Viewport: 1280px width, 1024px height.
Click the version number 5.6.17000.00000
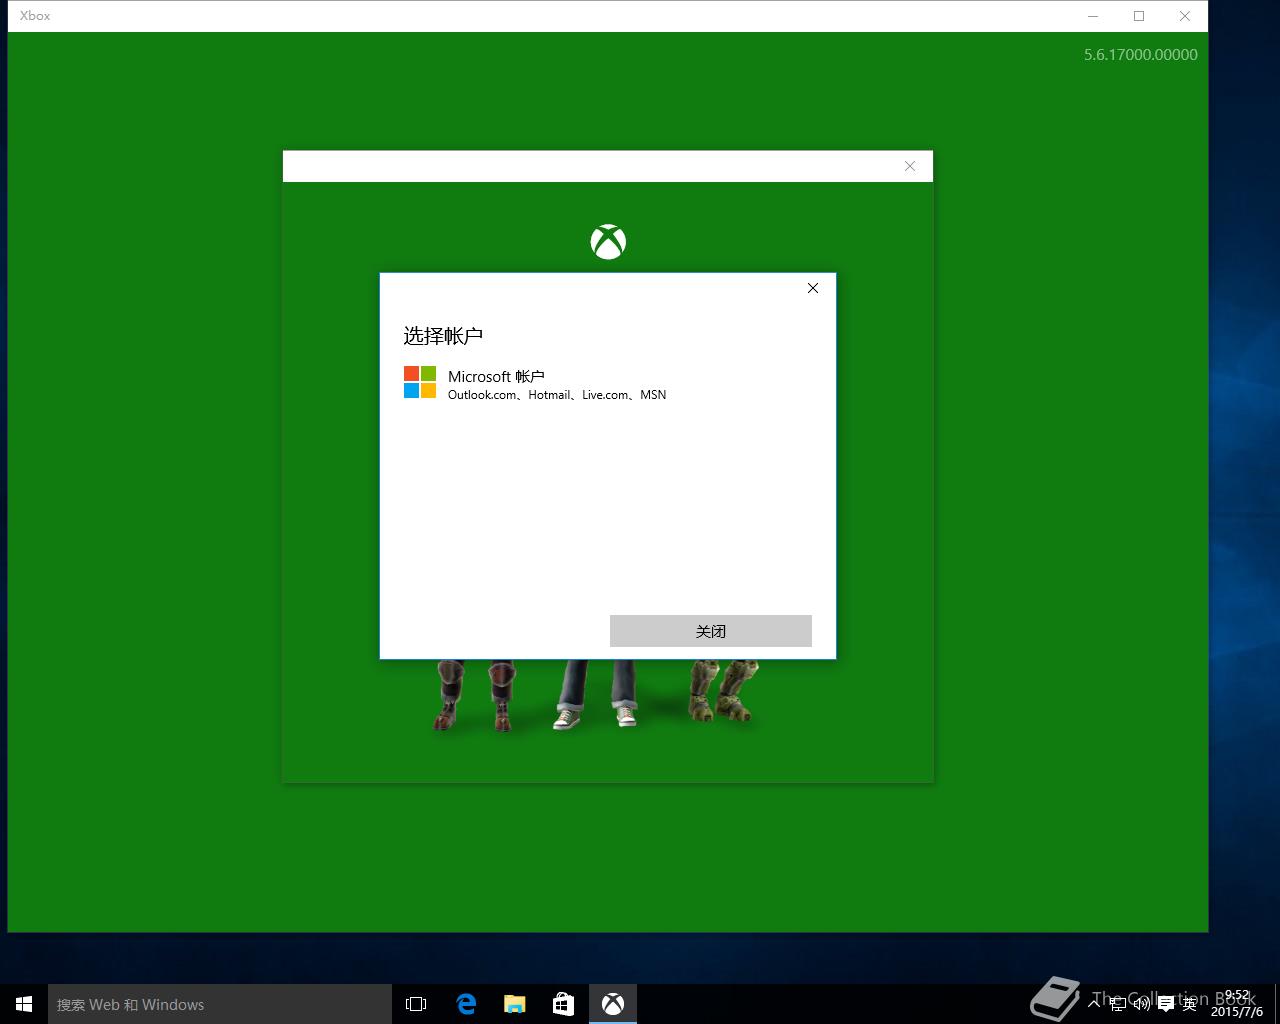click(x=1141, y=55)
